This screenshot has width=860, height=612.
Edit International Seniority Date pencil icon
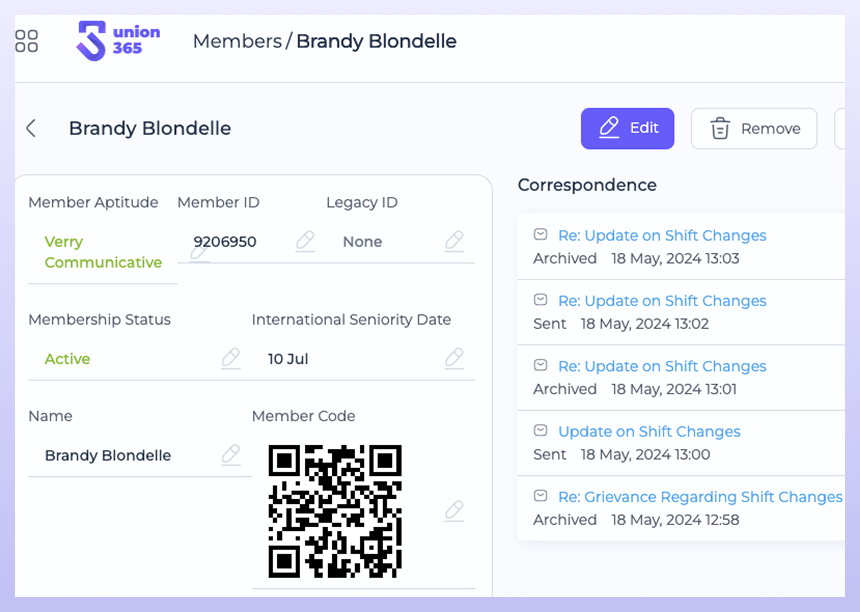(454, 358)
